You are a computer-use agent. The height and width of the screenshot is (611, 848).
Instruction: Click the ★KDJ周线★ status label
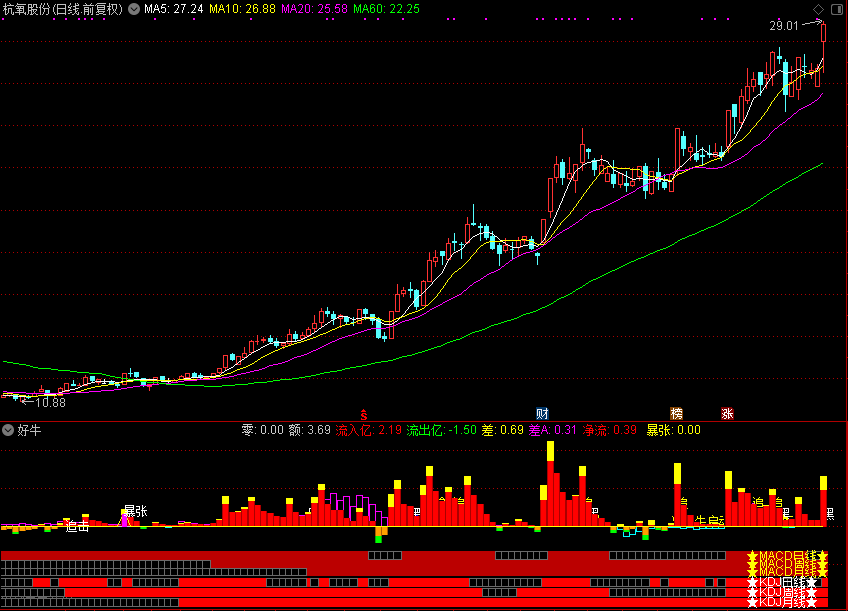[782, 593]
